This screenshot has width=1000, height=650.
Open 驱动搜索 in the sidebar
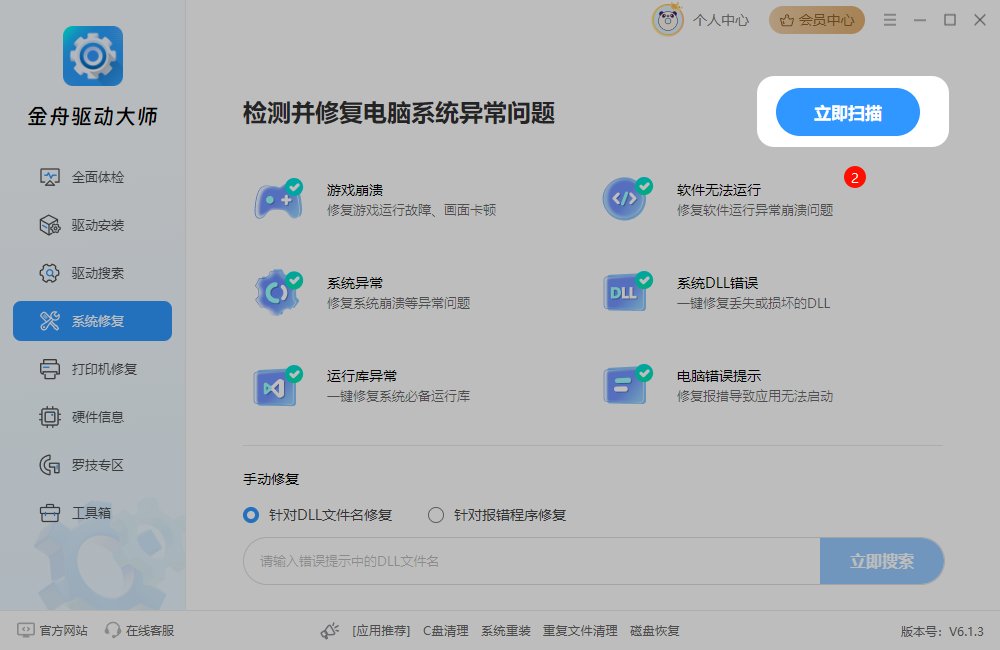point(92,273)
